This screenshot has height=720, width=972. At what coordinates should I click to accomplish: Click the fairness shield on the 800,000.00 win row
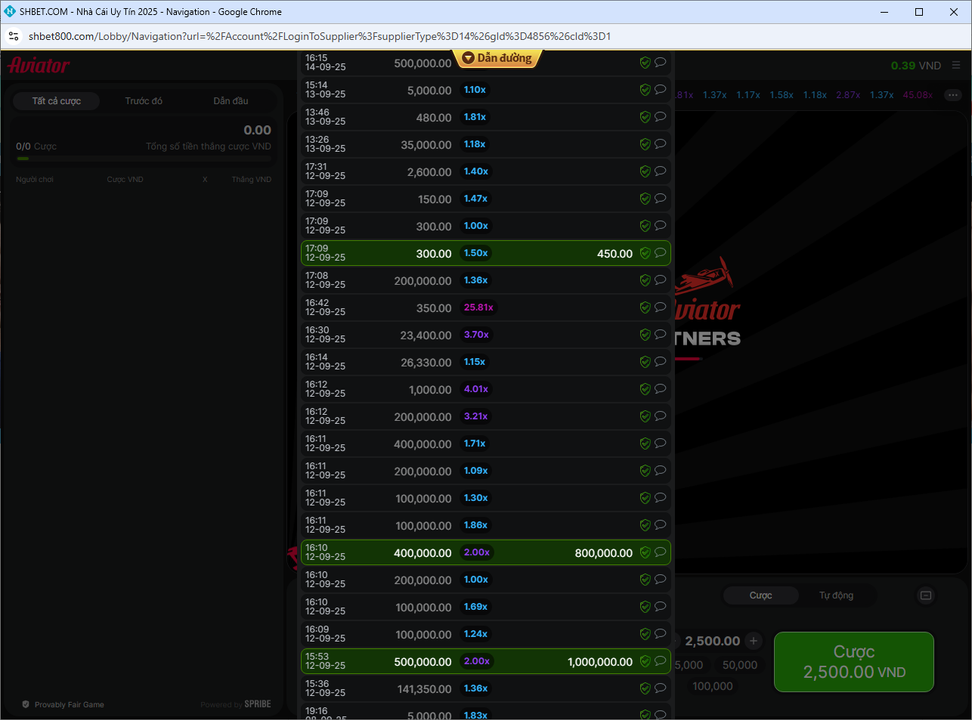coord(645,552)
